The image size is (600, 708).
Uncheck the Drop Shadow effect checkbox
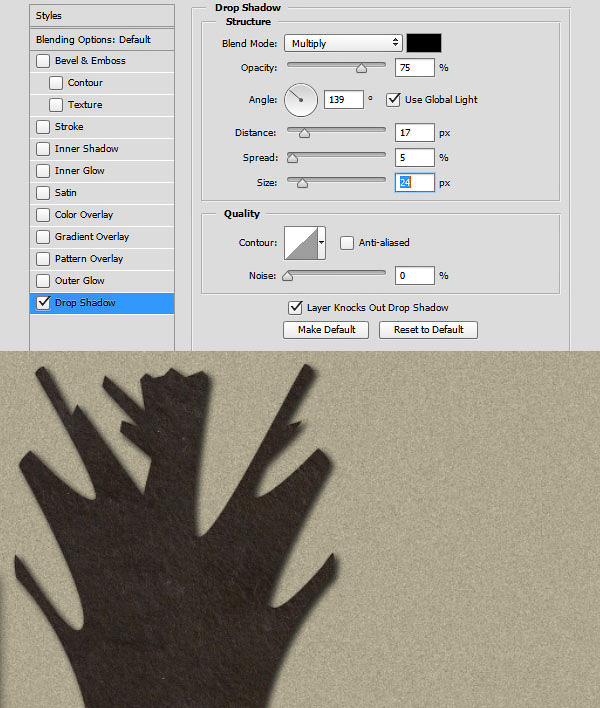click(x=43, y=303)
